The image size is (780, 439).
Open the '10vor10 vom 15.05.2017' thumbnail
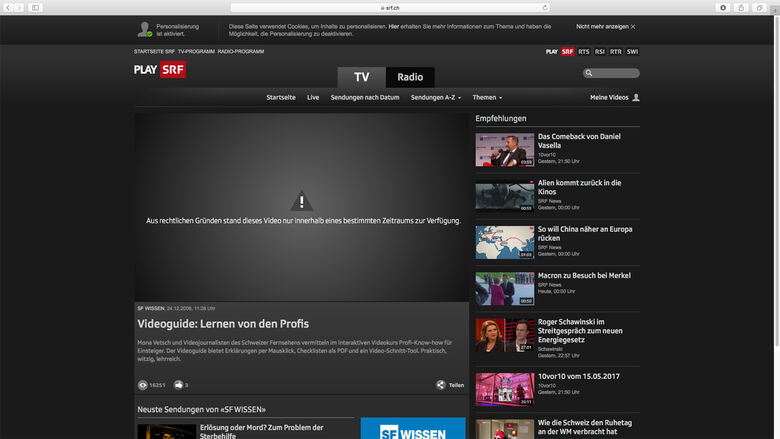(504, 389)
